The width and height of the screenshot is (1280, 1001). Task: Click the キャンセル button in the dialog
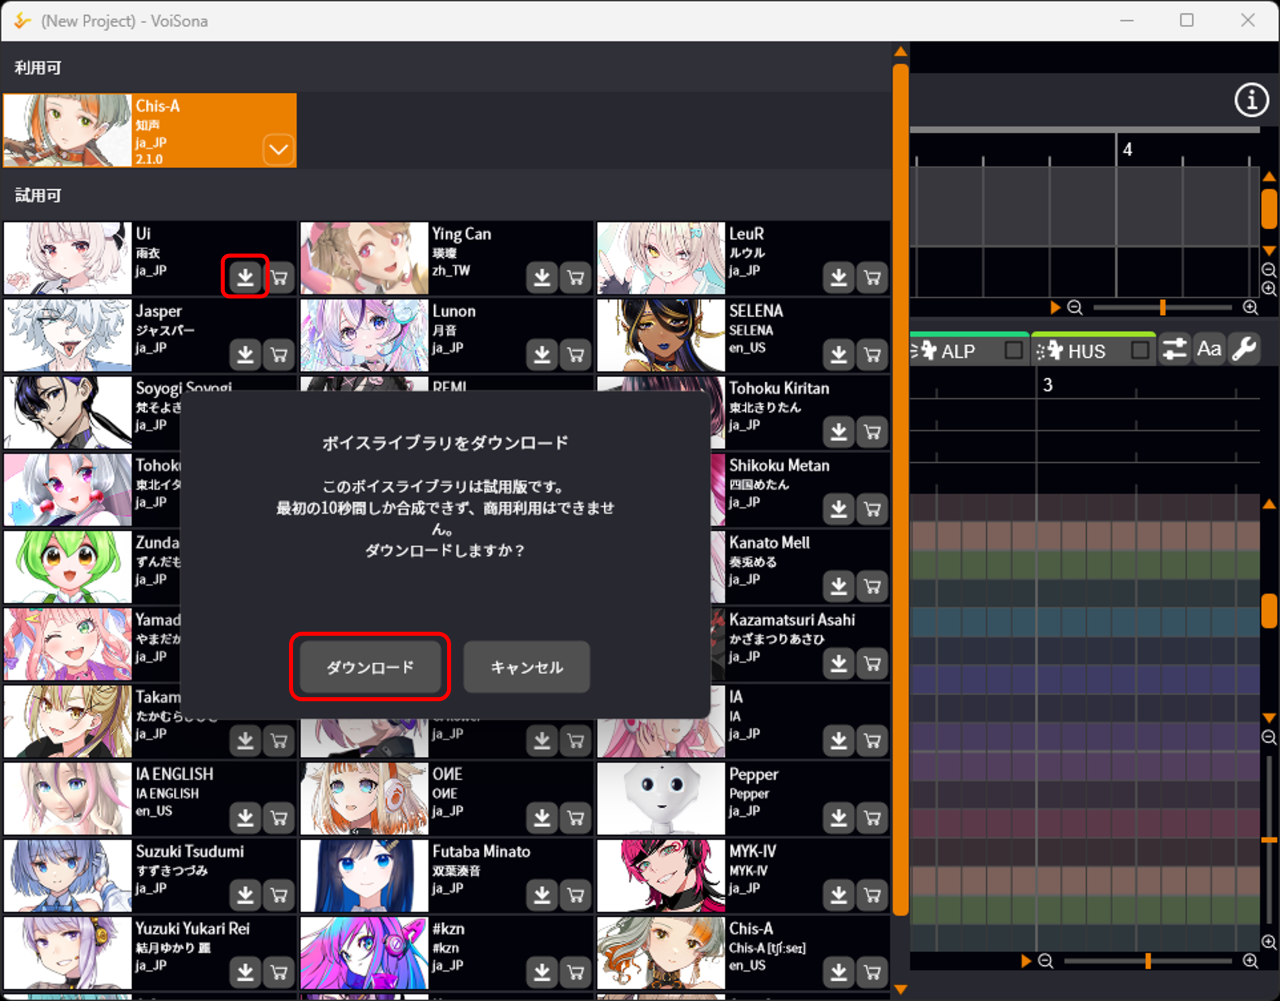[x=527, y=667]
